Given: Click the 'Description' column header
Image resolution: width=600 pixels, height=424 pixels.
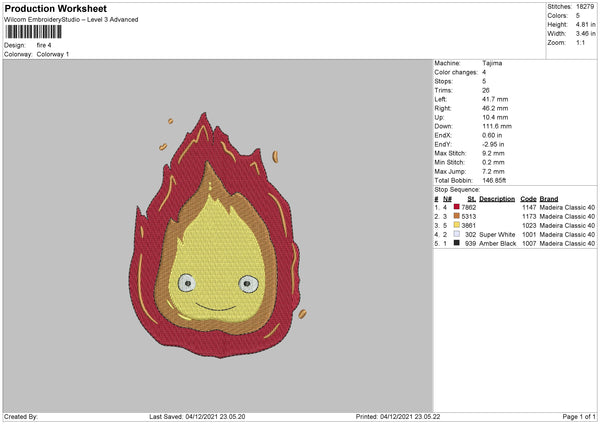Looking at the screenshot, I should [497, 199].
